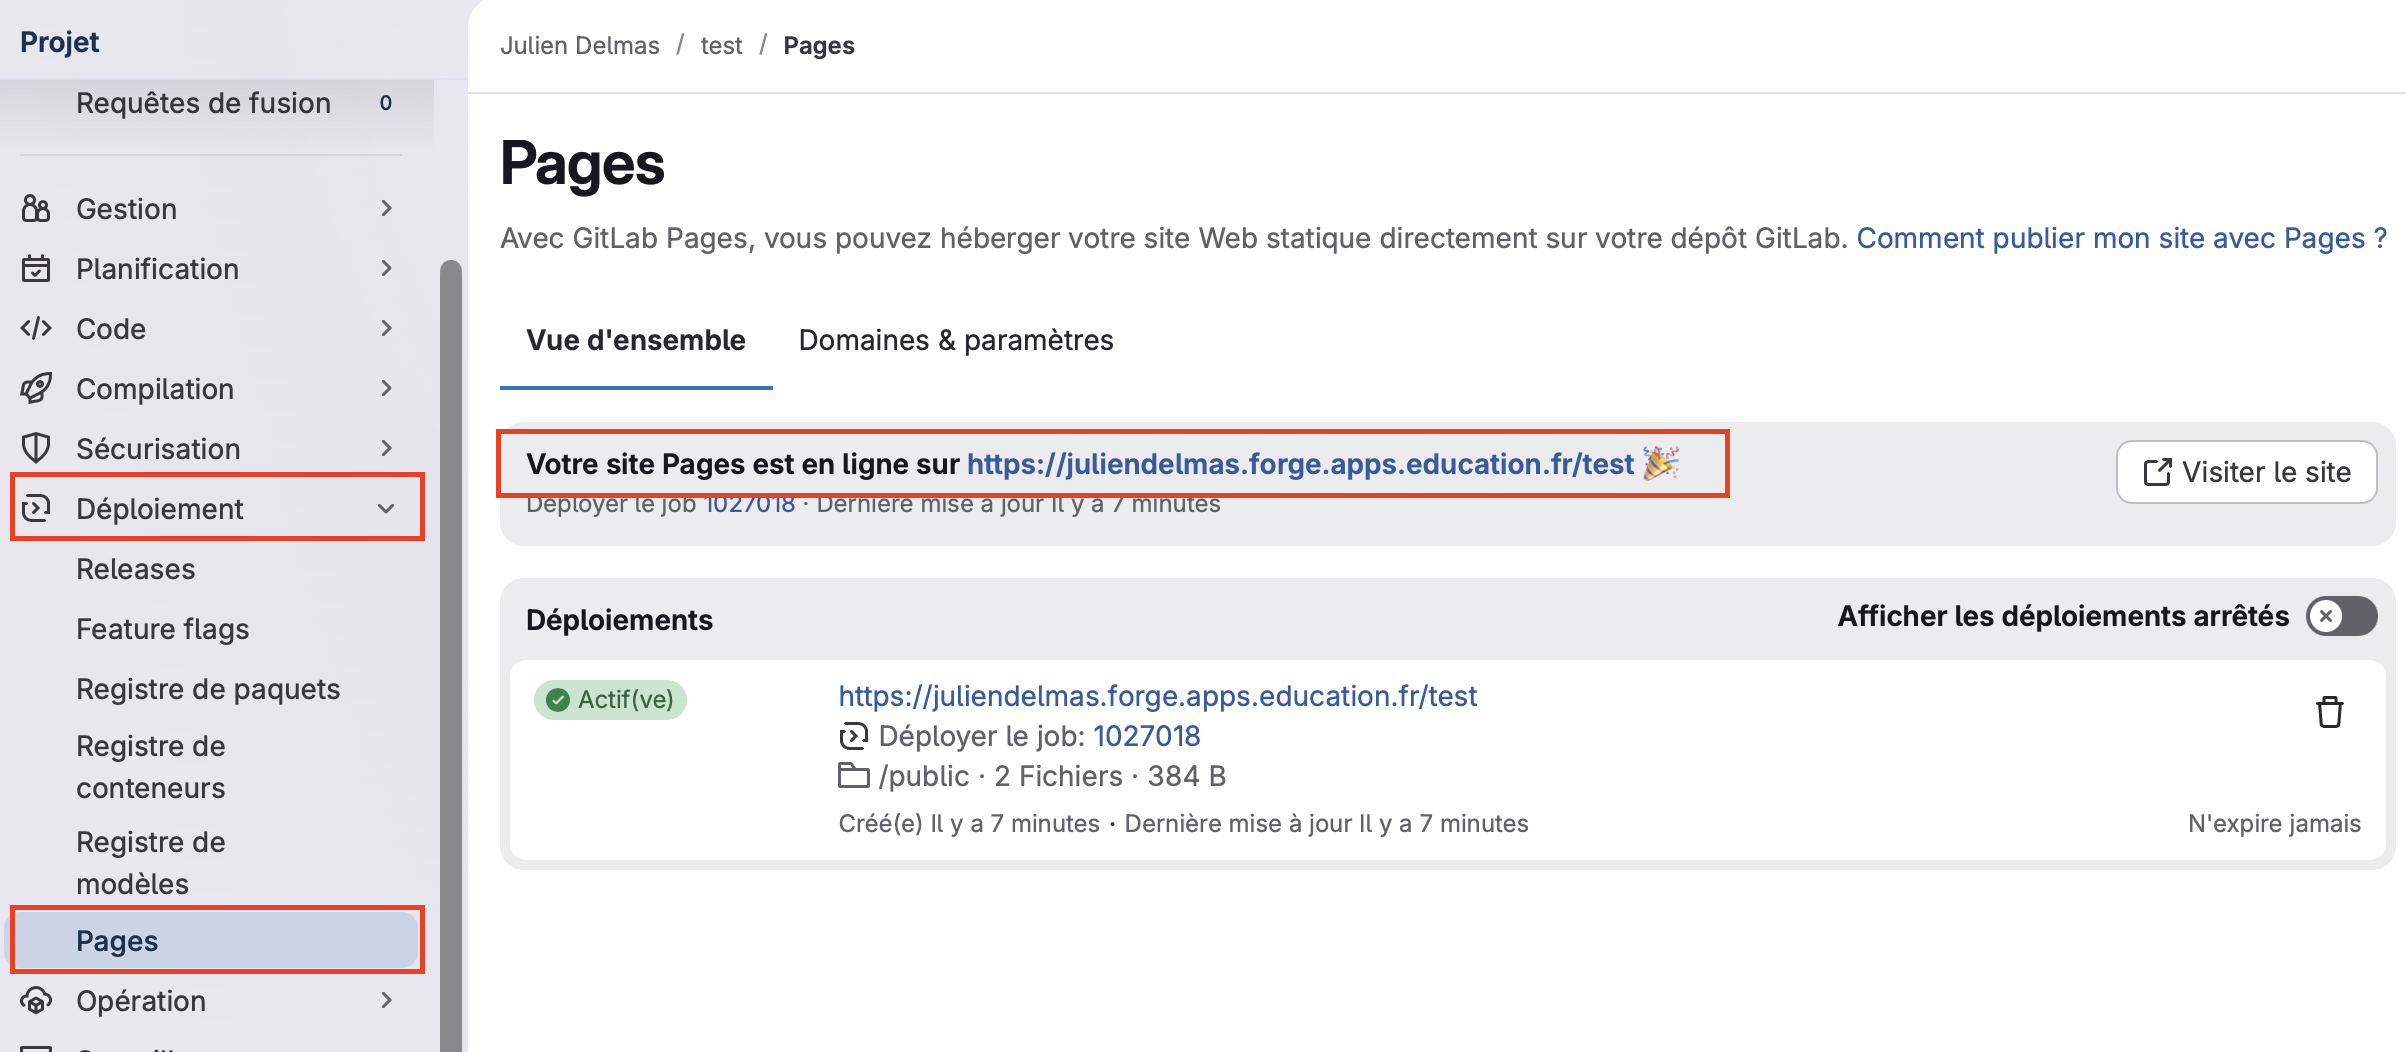Go to Julien Delmas breadcrumb

click(x=580, y=46)
